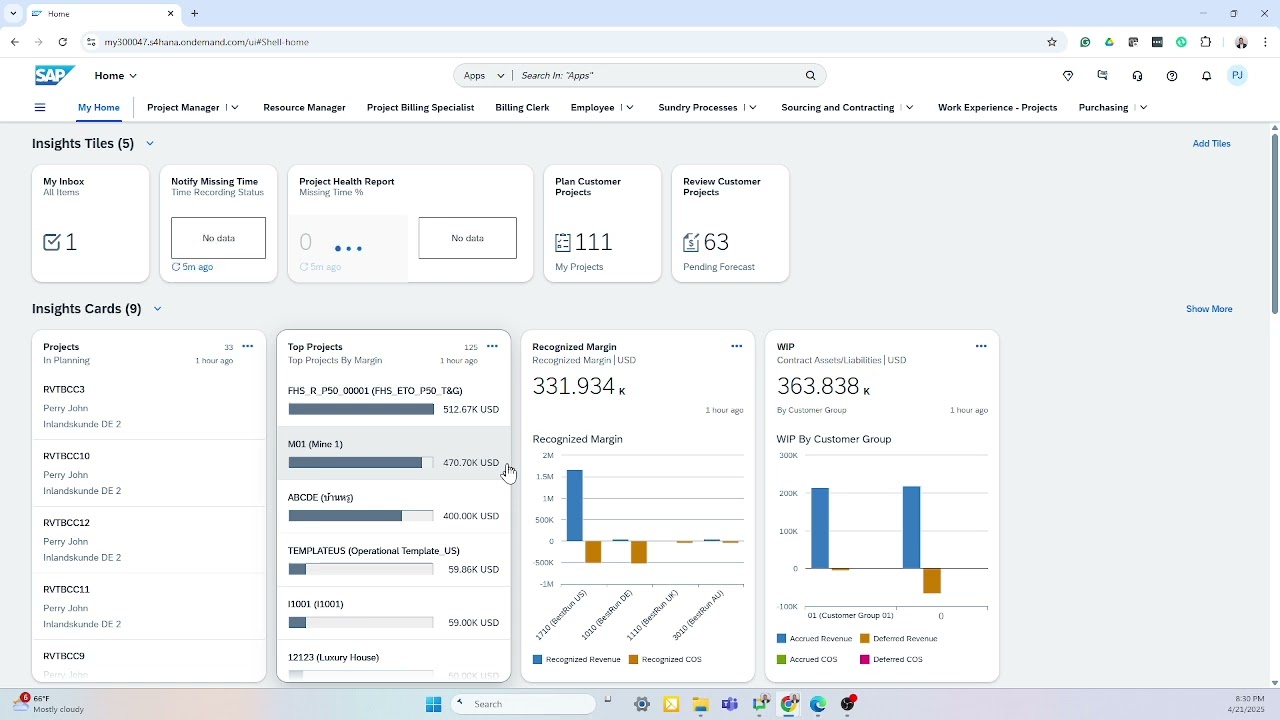Refresh the Notify Missing Time tile
Viewport: 1280px width, 720px height.
click(176, 267)
